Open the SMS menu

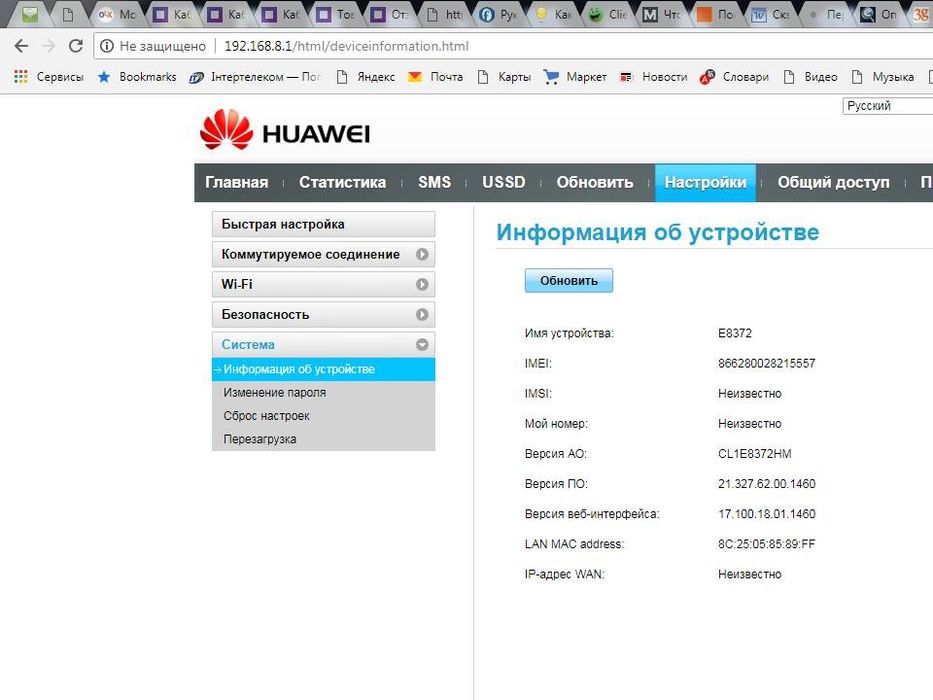tap(434, 182)
